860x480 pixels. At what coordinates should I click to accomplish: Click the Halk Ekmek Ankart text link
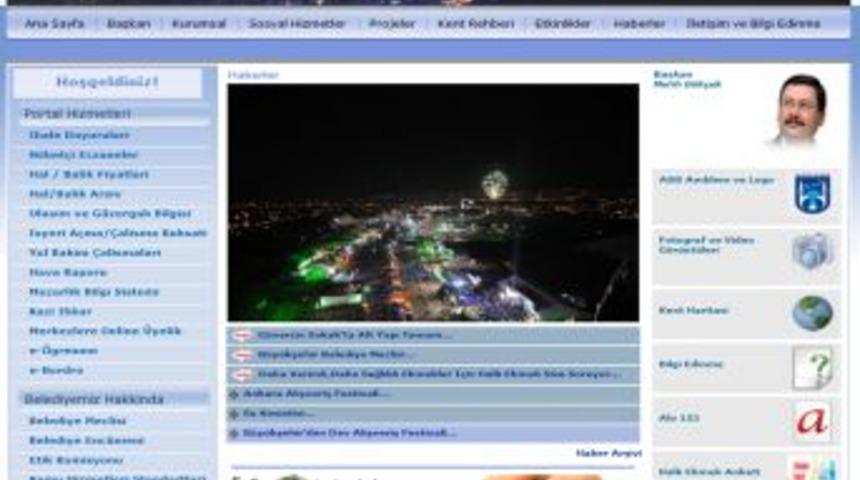tap(709, 472)
